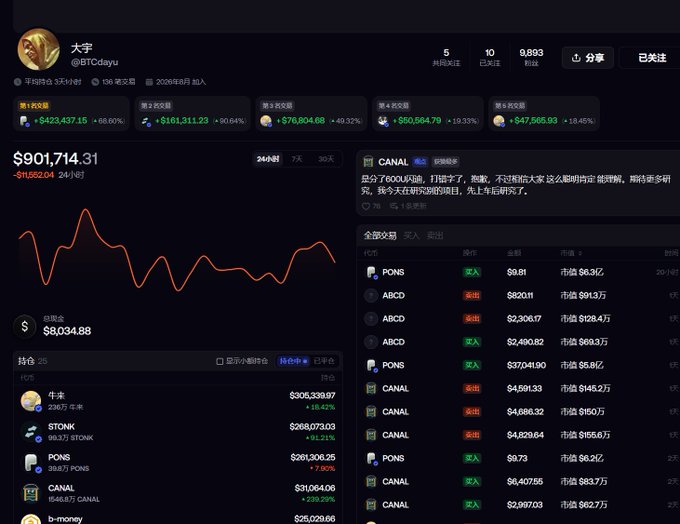This screenshot has width=680, height=524.
Task: Open third trade card +$76,804.68
Action: (x=311, y=114)
